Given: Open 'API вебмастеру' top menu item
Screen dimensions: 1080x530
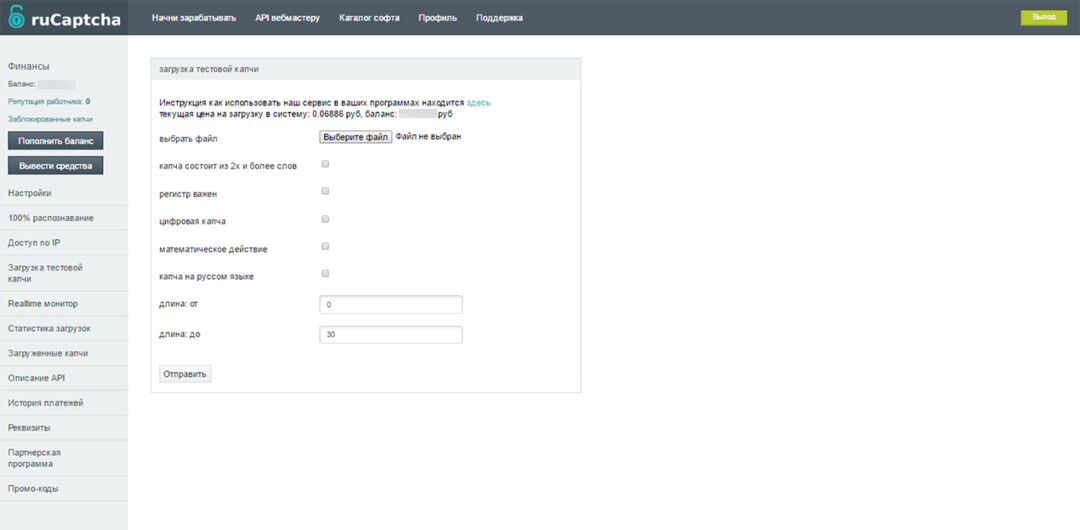Looking at the screenshot, I should tap(288, 18).
